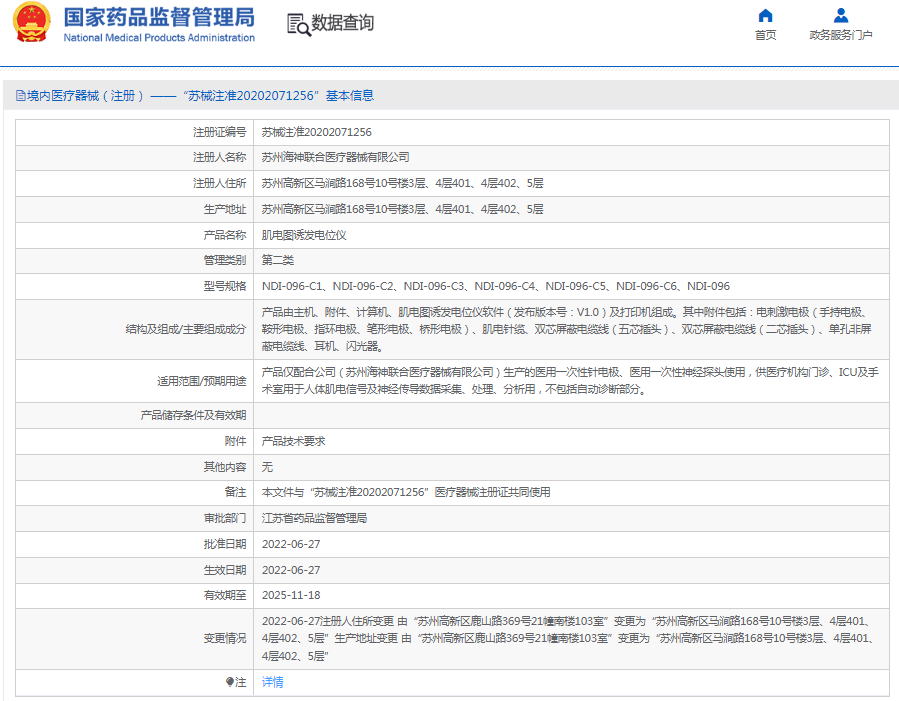Viewport: 899px width, 701px height.
Task: Select the 苏州海神联合医疗器械有限公司 registrant name cell
Action: 335,158
